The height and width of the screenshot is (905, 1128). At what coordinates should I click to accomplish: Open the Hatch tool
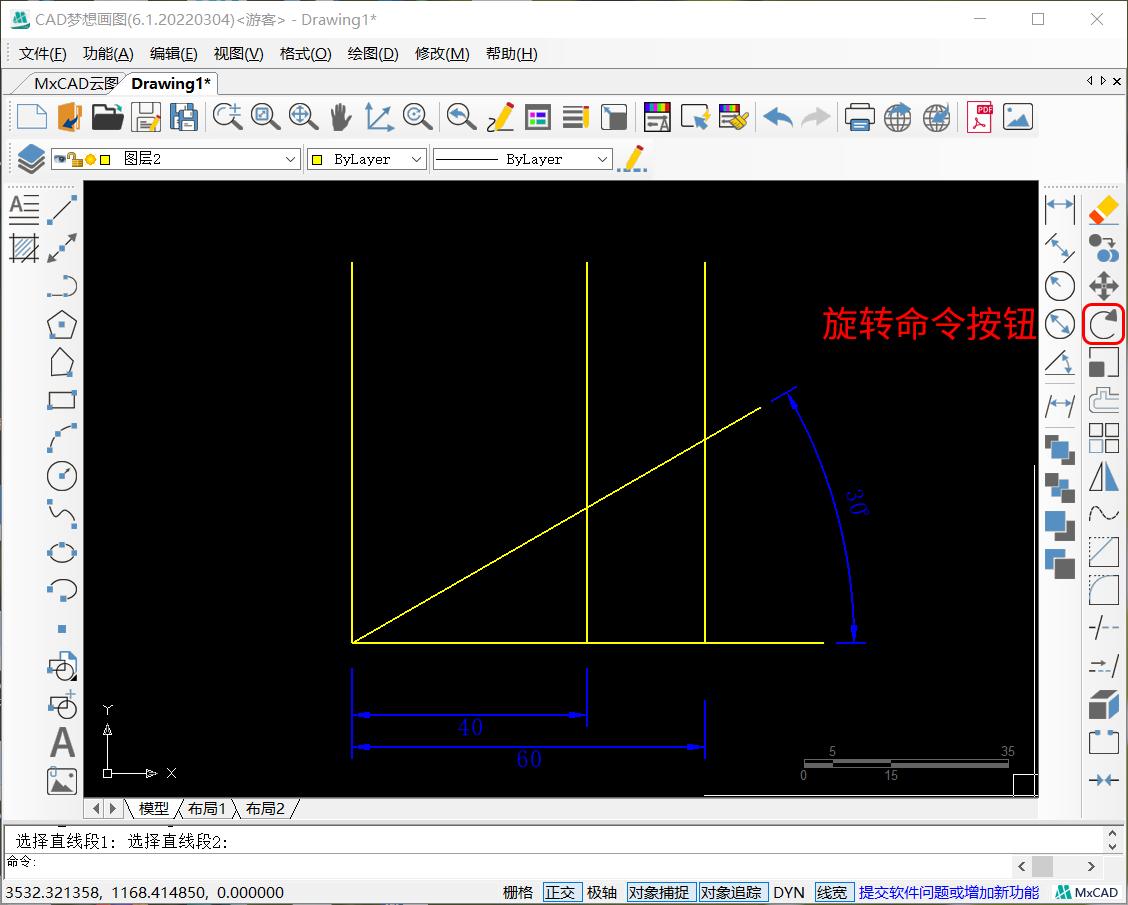(x=24, y=247)
